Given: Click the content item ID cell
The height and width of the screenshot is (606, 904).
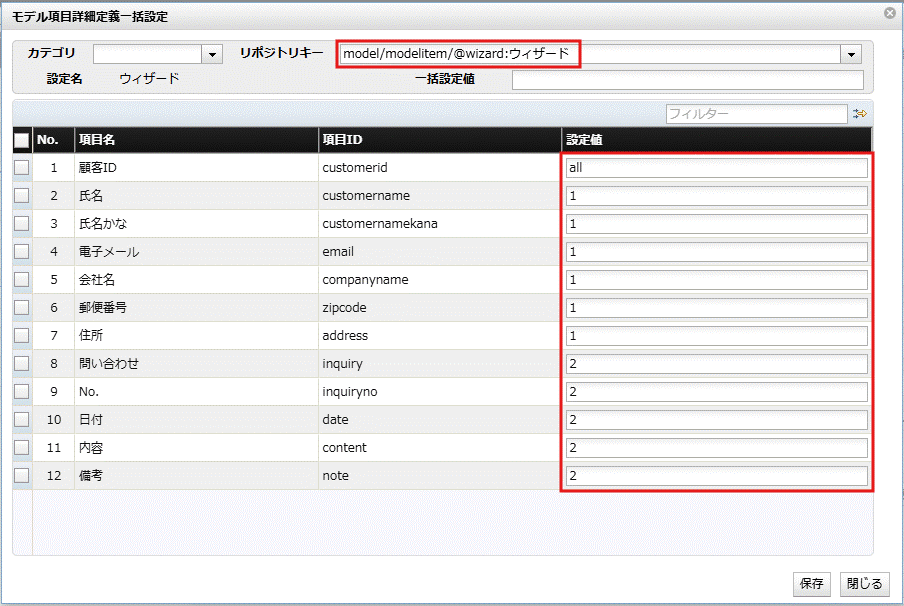Looking at the screenshot, I should pos(440,447).
